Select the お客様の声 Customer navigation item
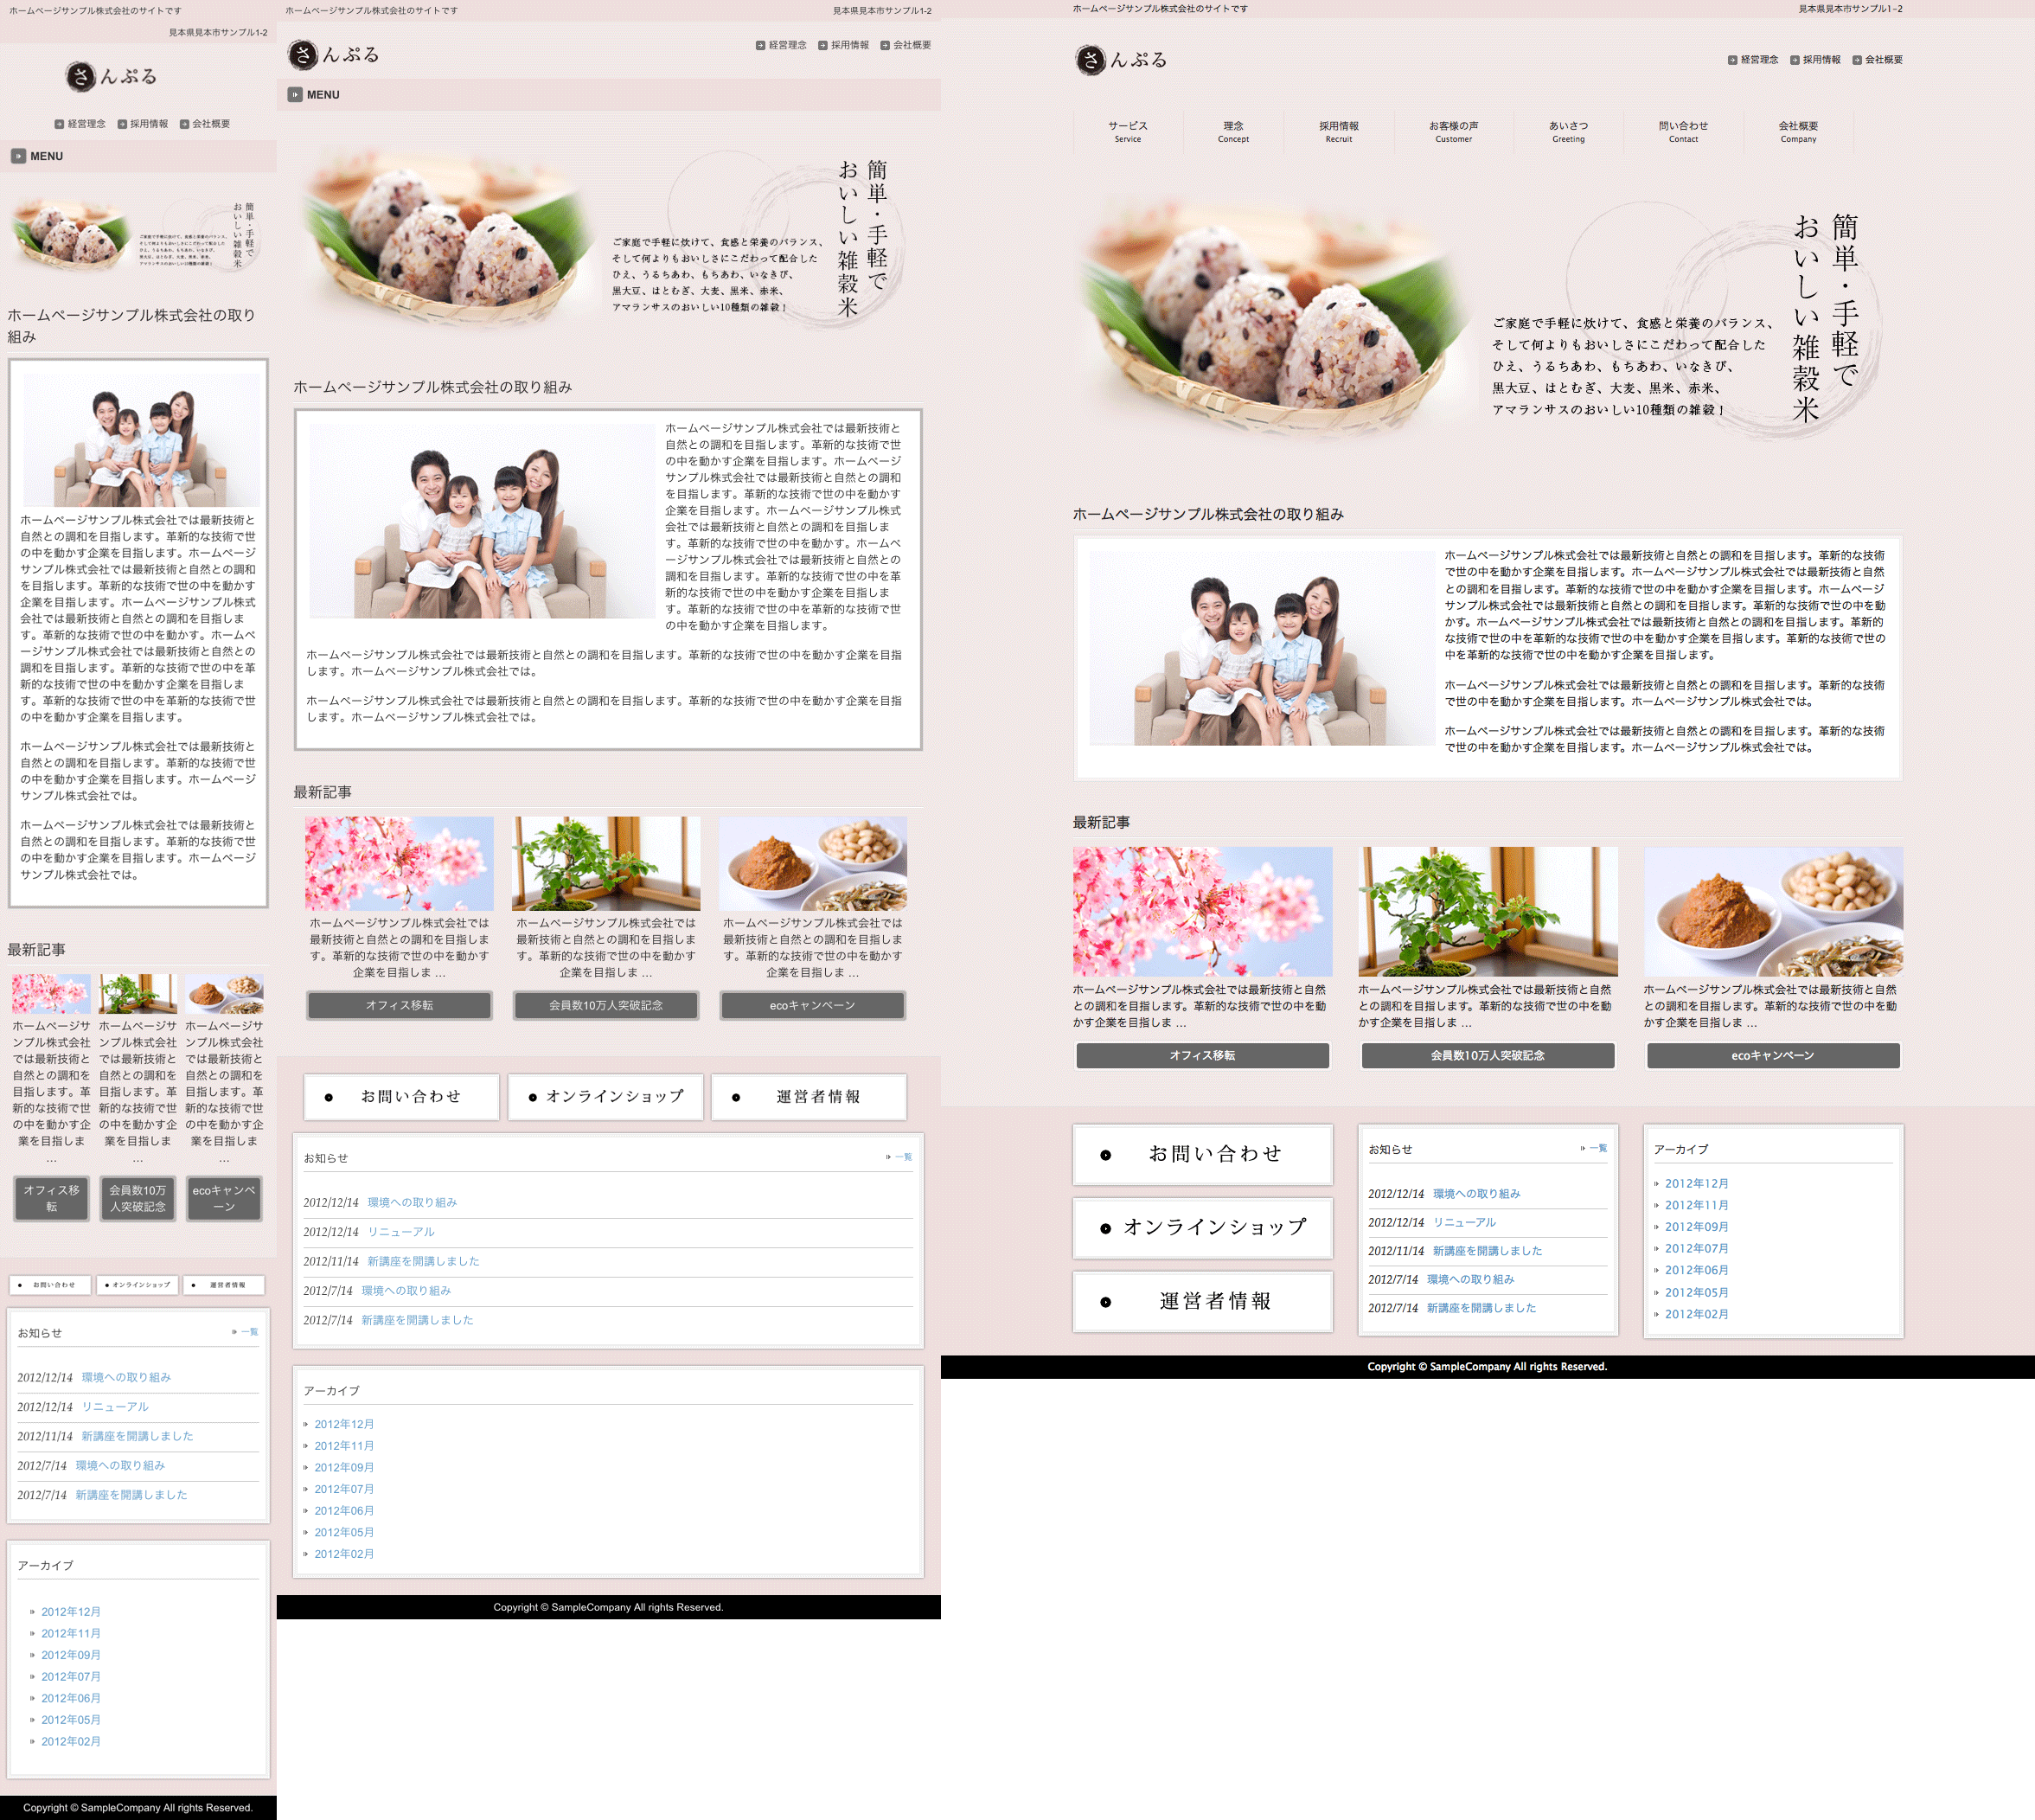This screenshot has width=2035, height=1820. (1453, 131)
